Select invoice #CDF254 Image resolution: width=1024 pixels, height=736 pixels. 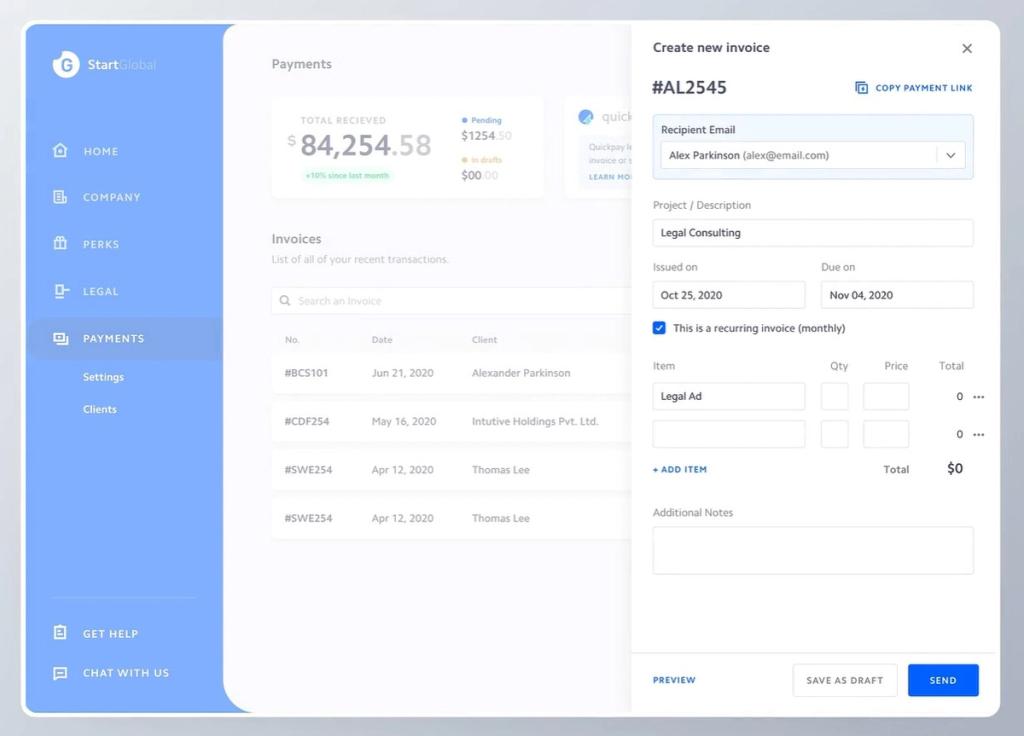click(x=307, y=421)
